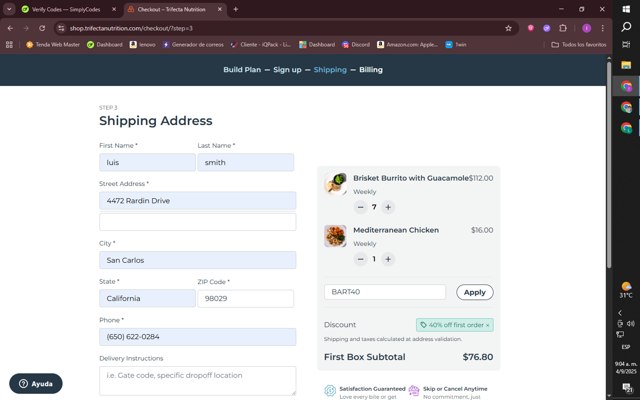
Task: Open the Amazon.com Apple bookmark
Action: pos(407,44)
